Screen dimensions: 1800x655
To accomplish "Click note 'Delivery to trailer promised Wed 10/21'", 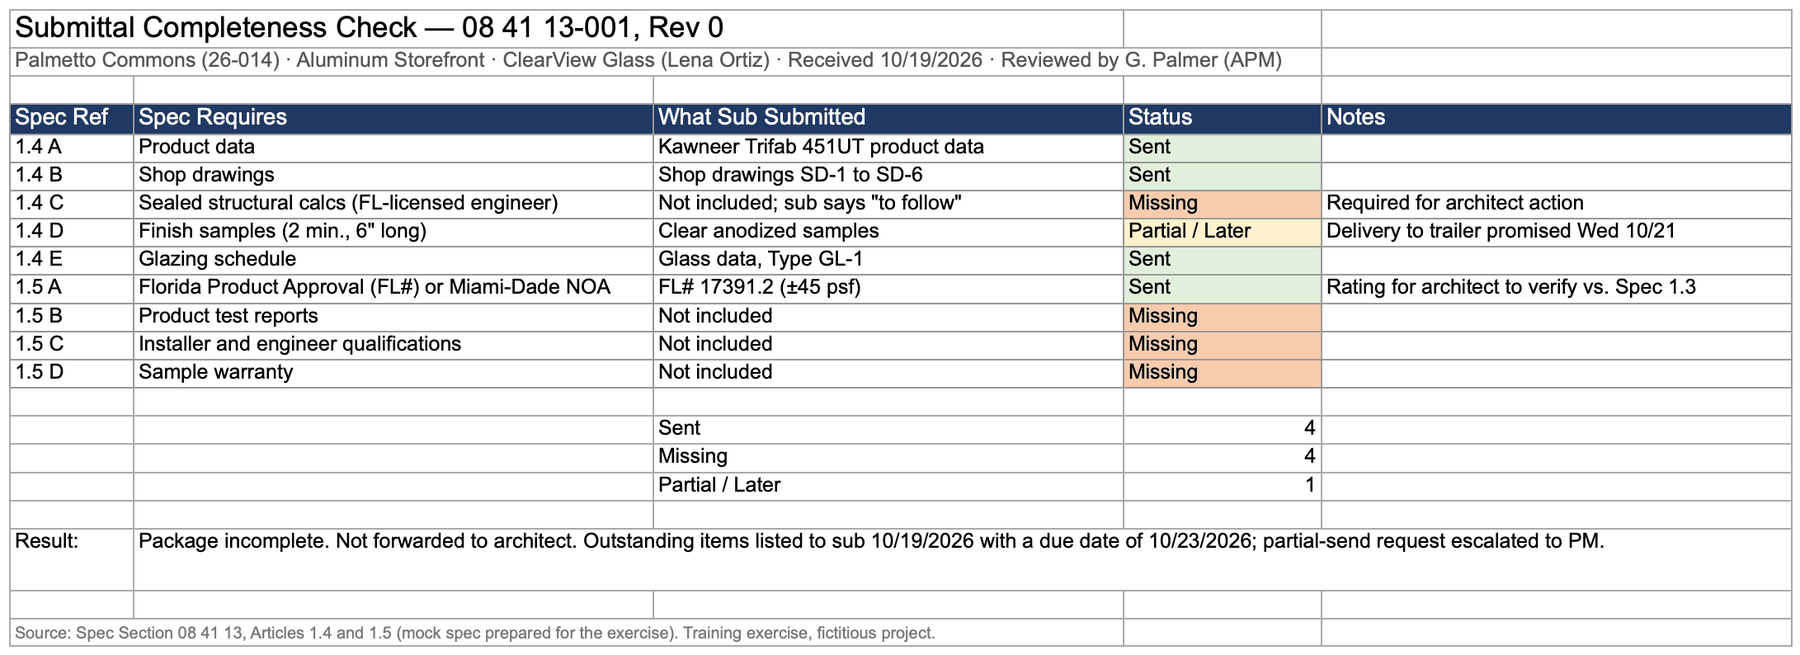I will click(1556, 231).
